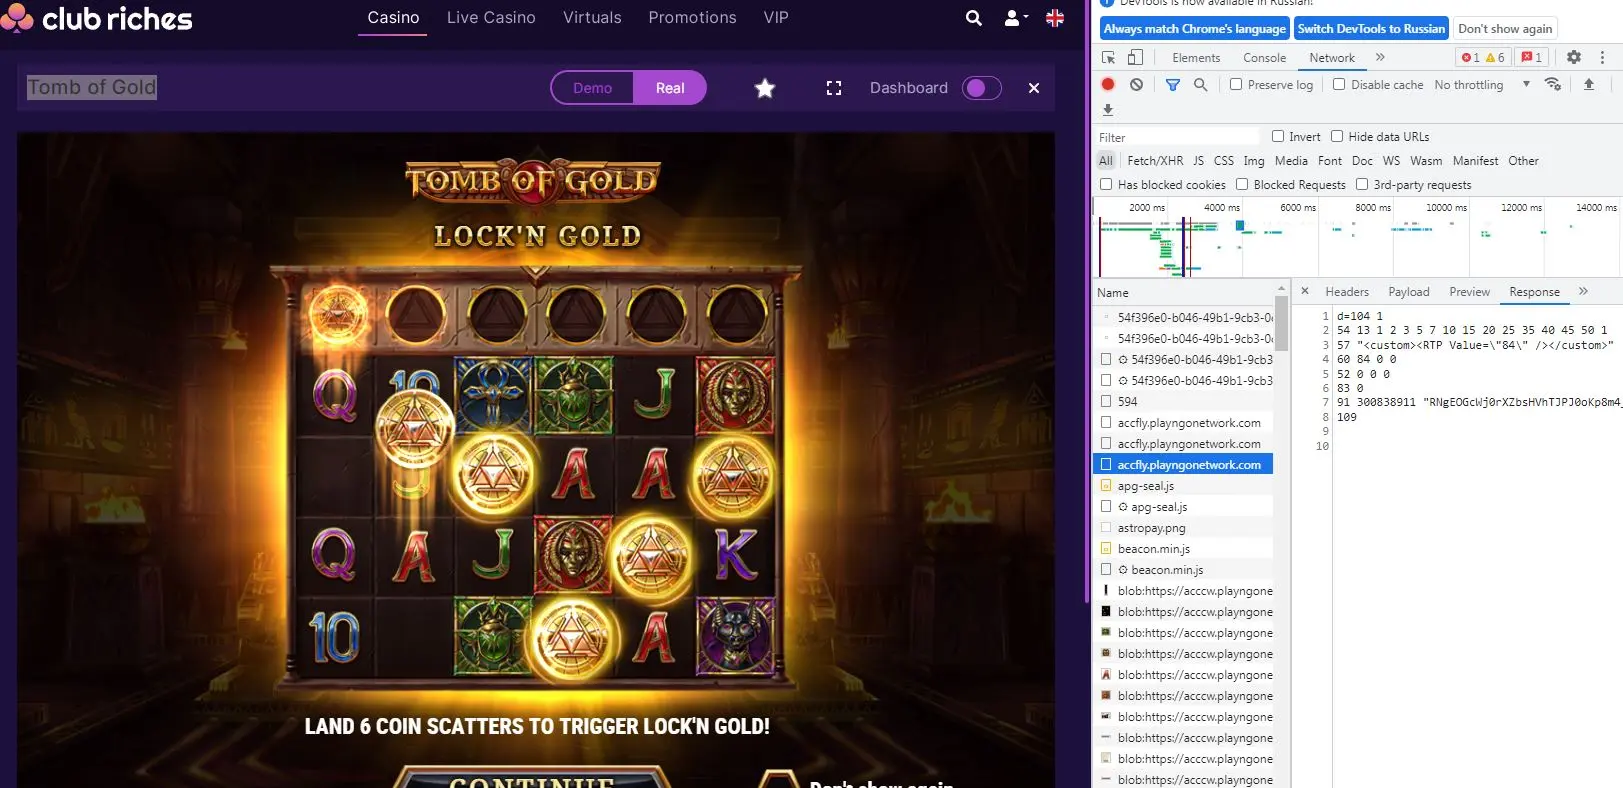Stop recording network log
1623x788 pixels.
click(x=1108, y=84)
